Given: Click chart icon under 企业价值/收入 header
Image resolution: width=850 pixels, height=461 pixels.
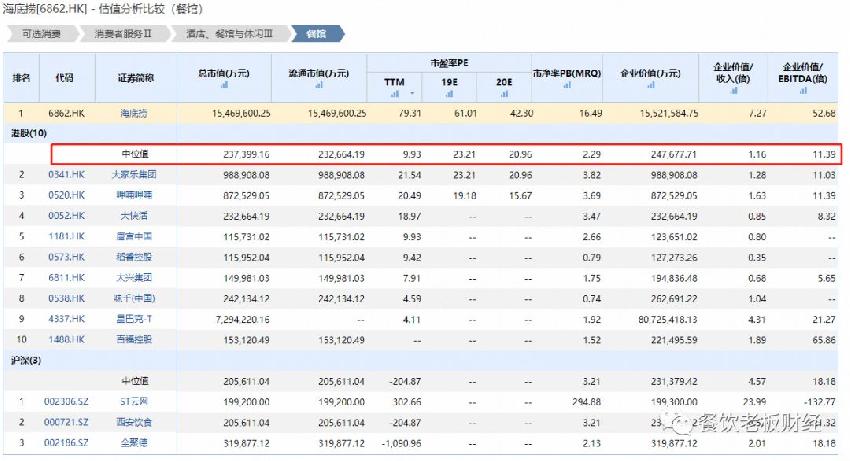Looking at the screenshot, I should pyautogui.click(x=733, y=91).
